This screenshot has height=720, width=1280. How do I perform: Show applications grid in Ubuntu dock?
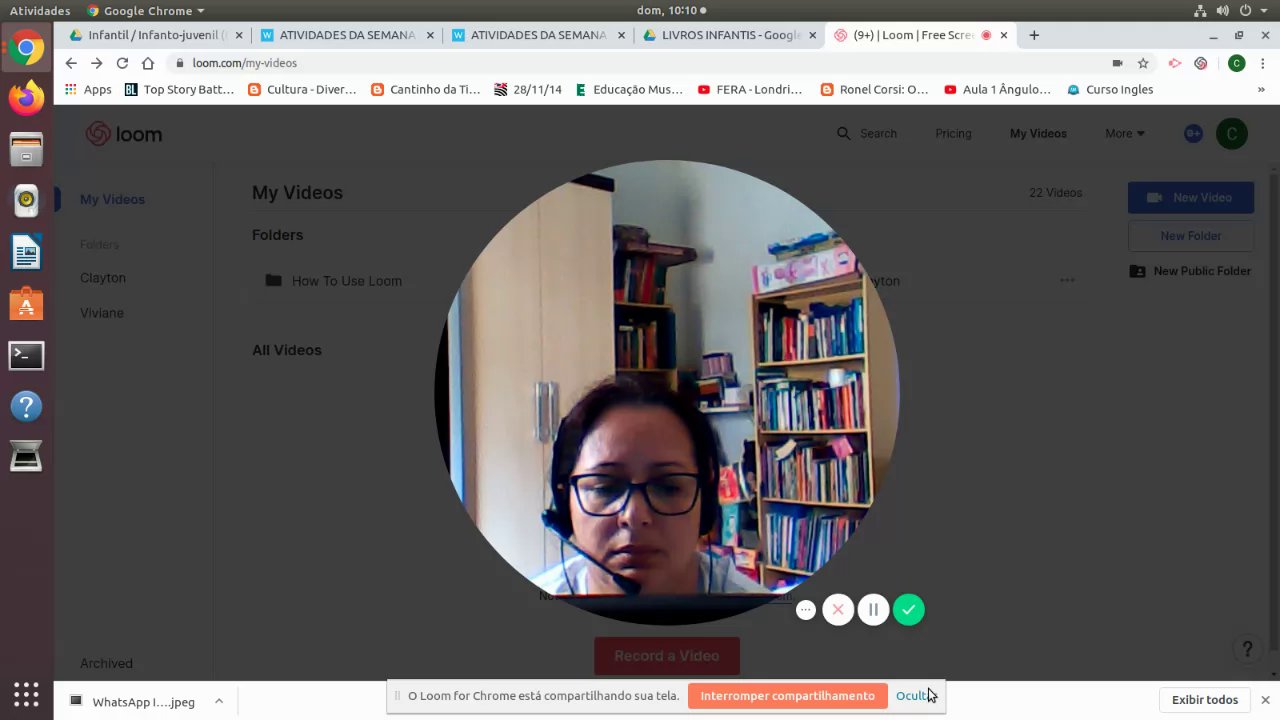click(27, 694)
